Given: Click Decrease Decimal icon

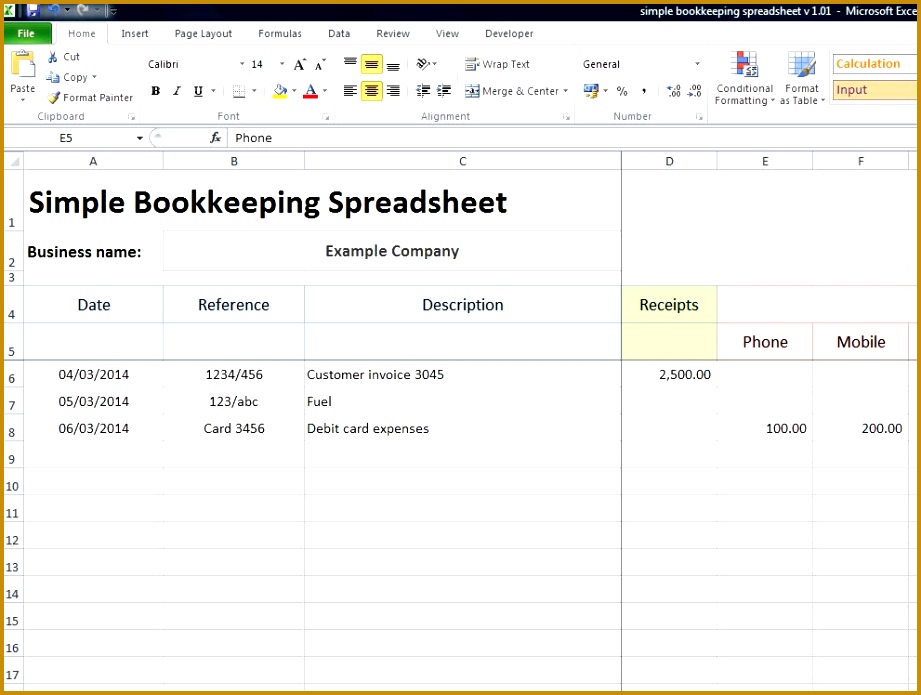Looking at the screenshot, I should click(695, 91).
